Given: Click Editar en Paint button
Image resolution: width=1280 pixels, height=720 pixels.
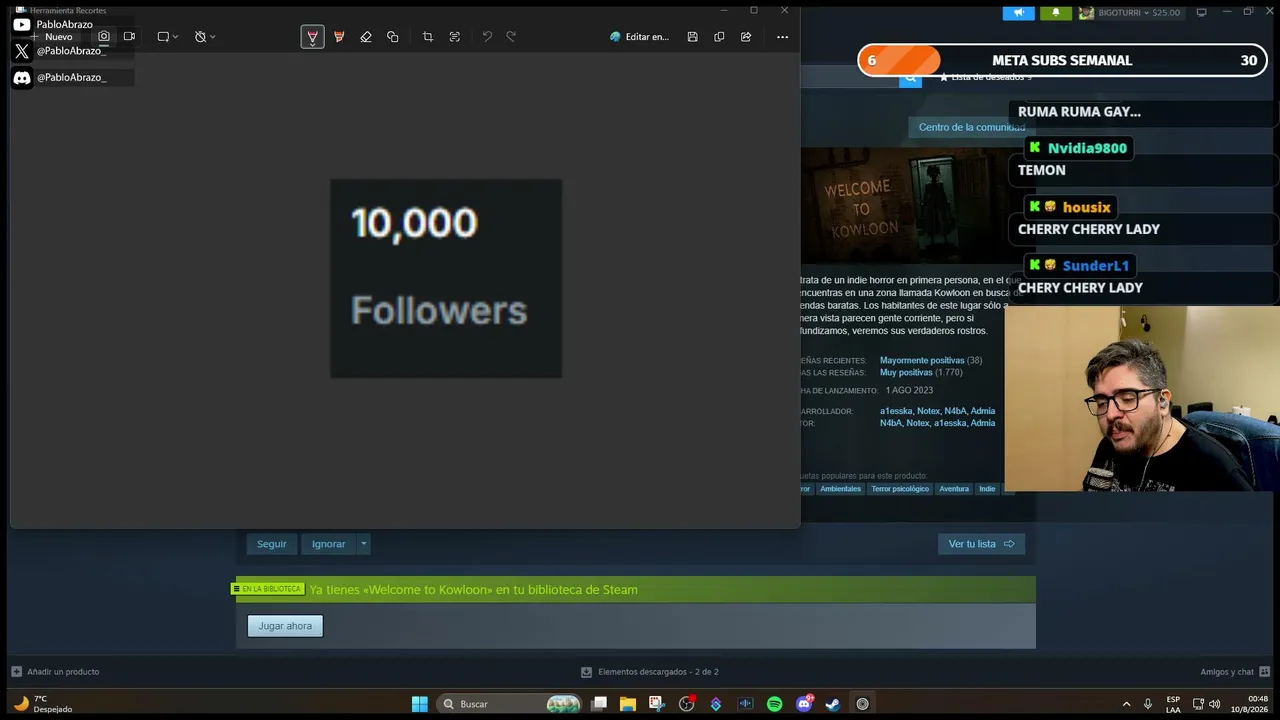Looking at the screenshot, I should (639, 37).
